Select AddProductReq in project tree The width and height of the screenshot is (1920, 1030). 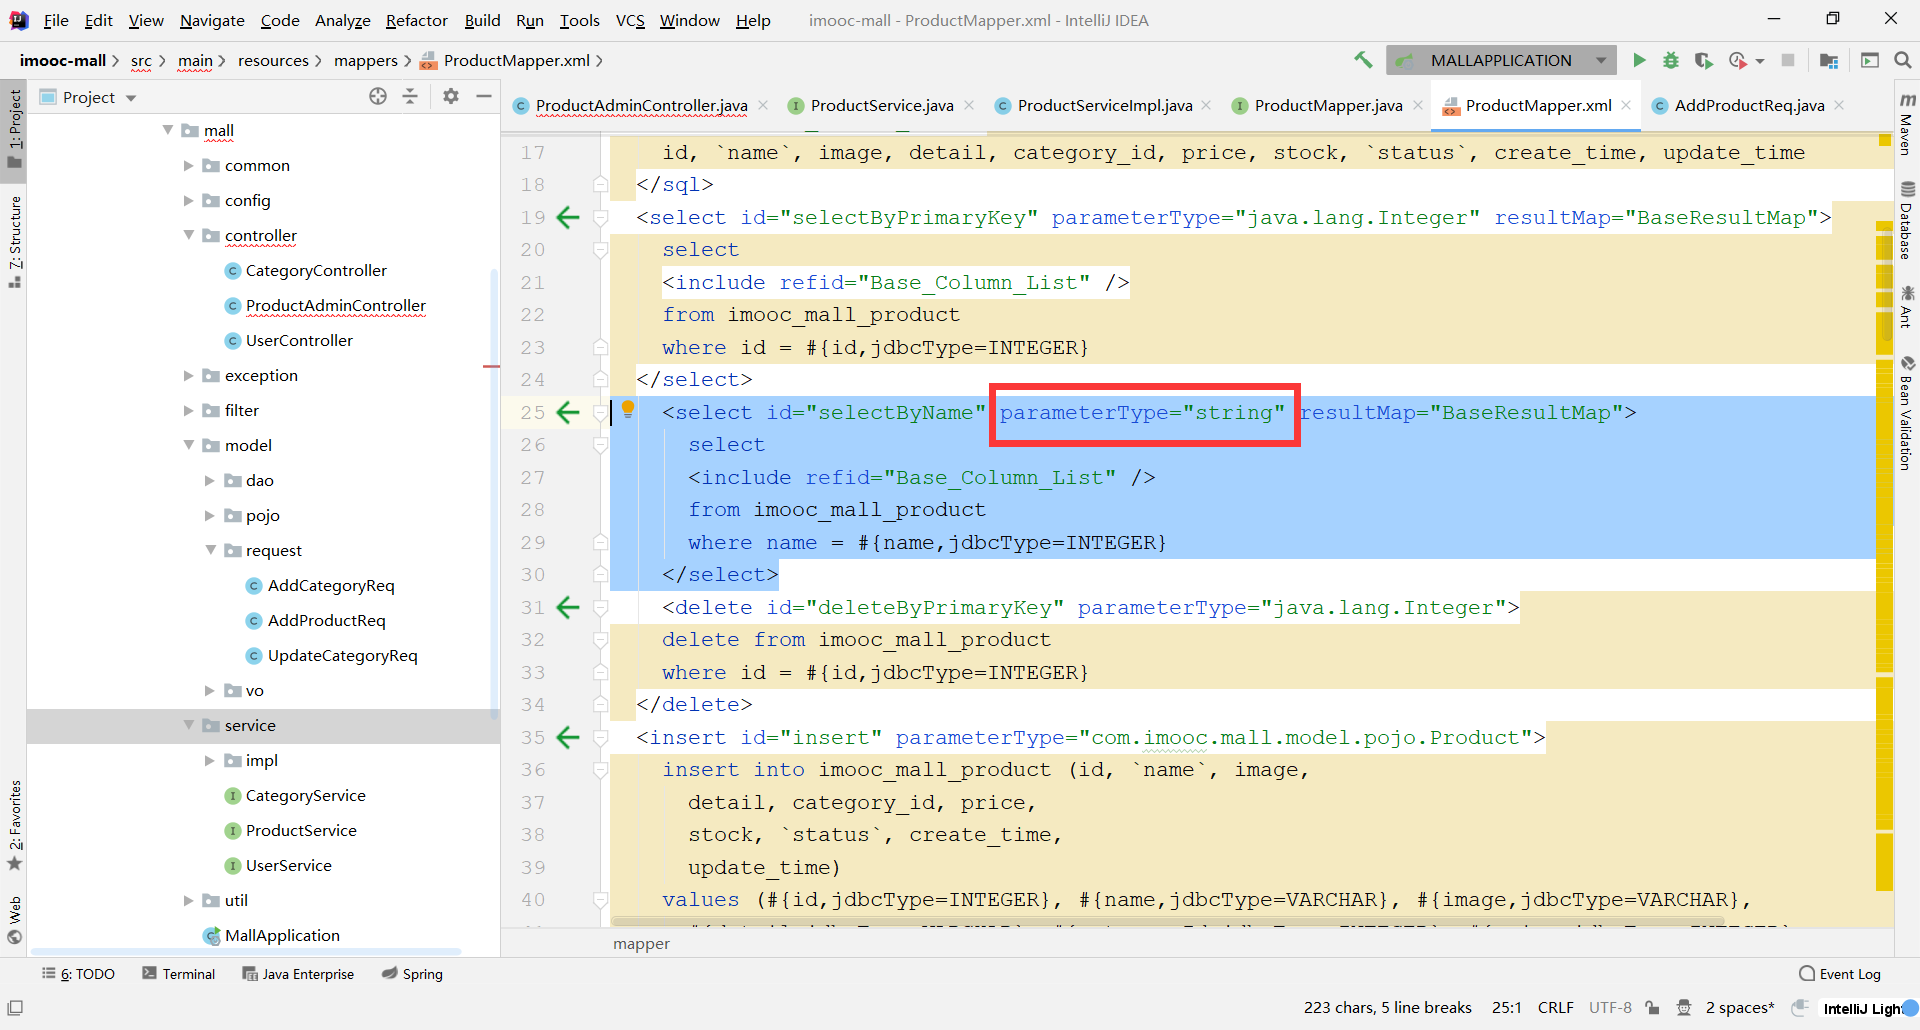[x=326, y=620]
